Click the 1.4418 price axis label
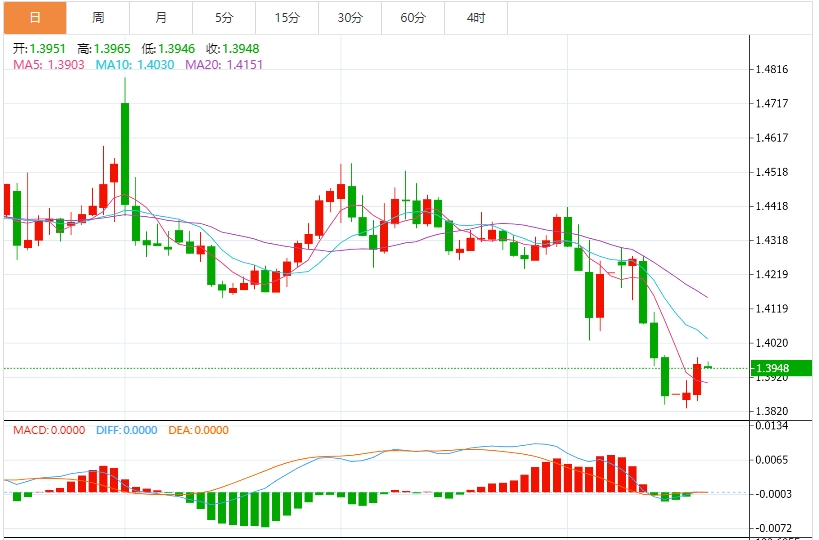This screenshot has width=819, height=540. coord(772,206)
